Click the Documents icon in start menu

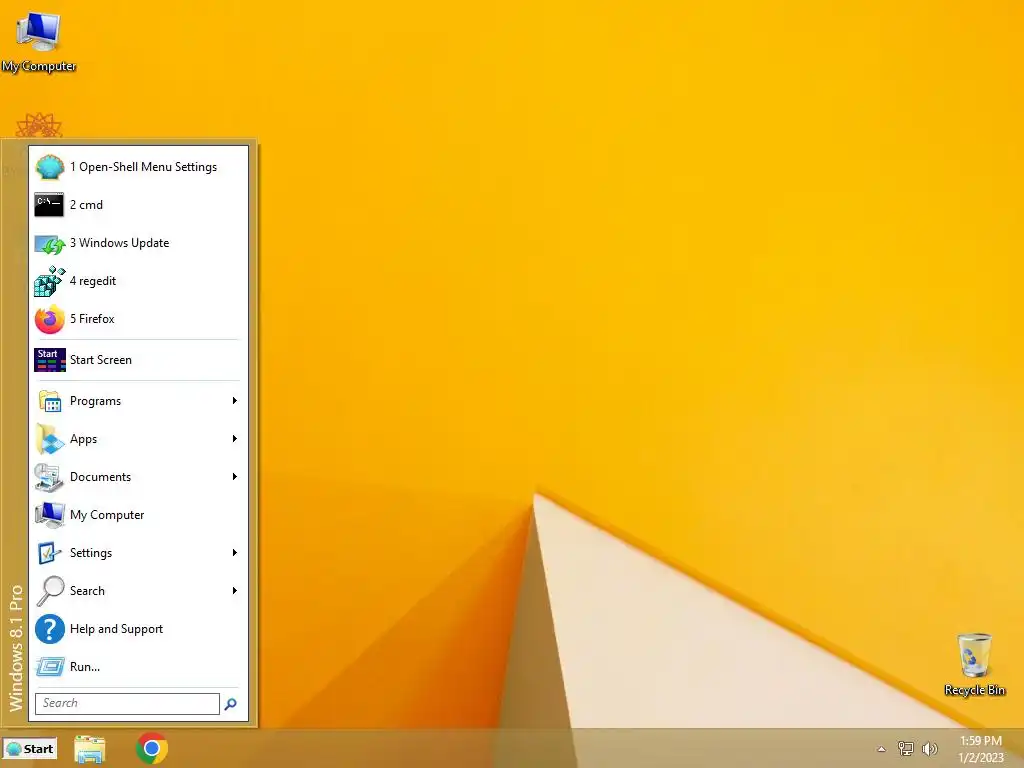click(50, 477)
